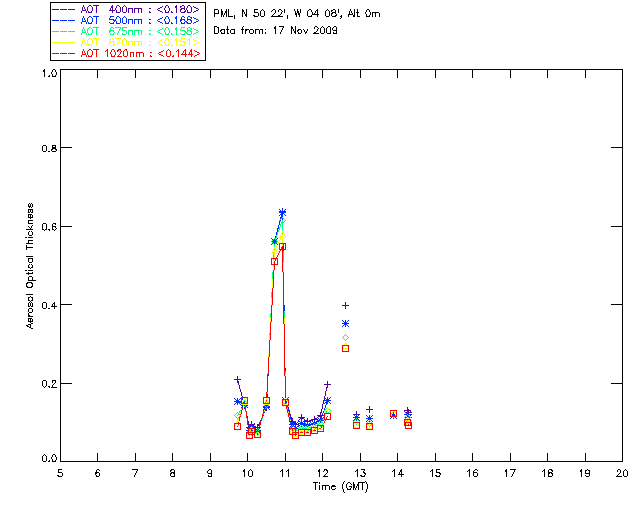Click the y-axis tick label '0.6'
Viewport: 640px width, 512px height.
49,226
